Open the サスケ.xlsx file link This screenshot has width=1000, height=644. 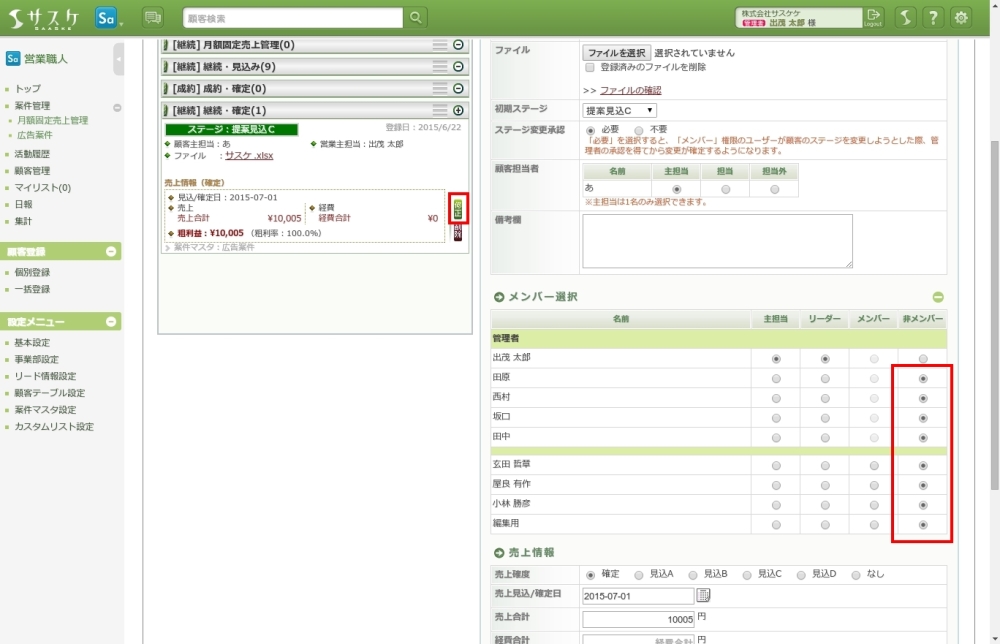pos(249,156)
